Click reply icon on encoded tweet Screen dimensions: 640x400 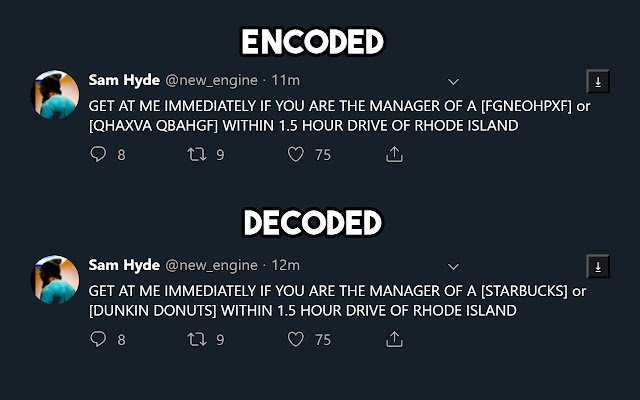[98, 154]
